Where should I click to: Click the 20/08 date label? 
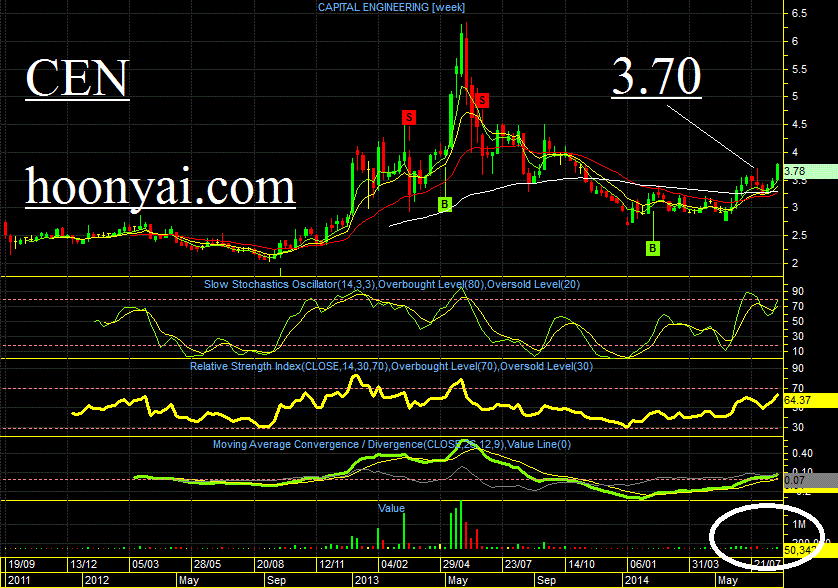pos(270,564)
